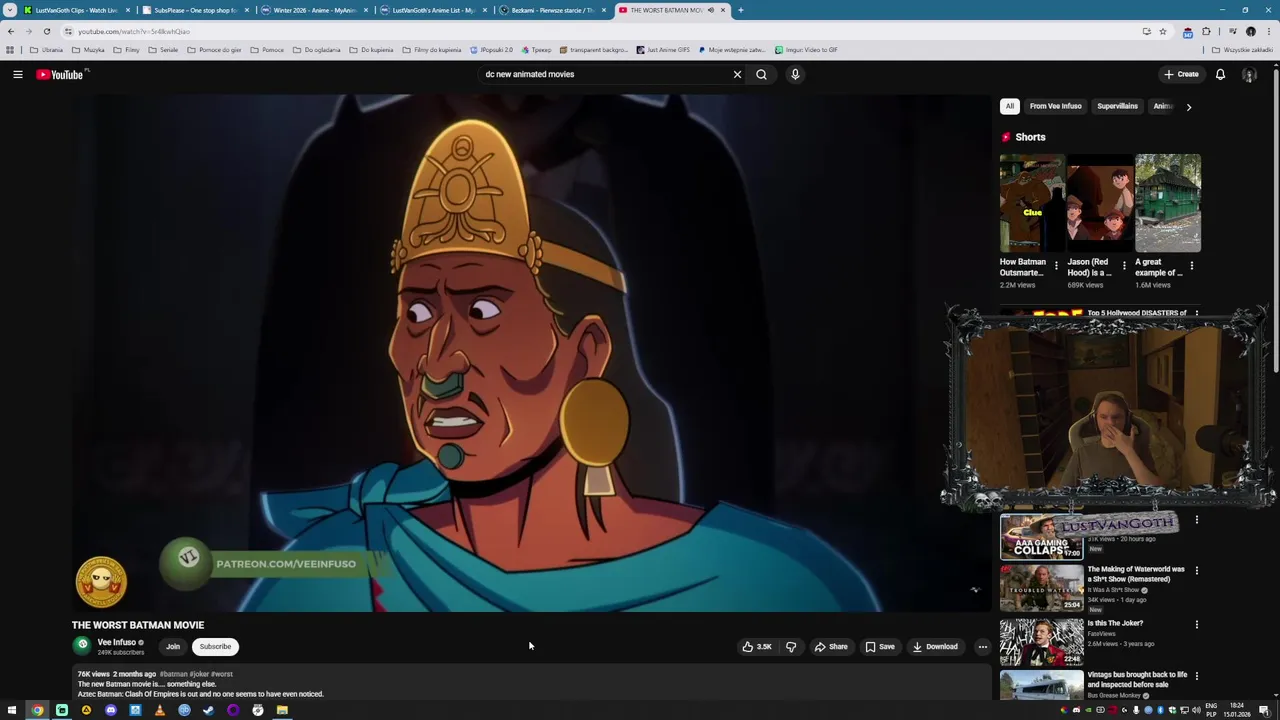Switch to 'Bezkarni - Pierwsze starcie' tab
This screenshot has height=720, width=1280.
pyautogui.click(x=552, y=10)
